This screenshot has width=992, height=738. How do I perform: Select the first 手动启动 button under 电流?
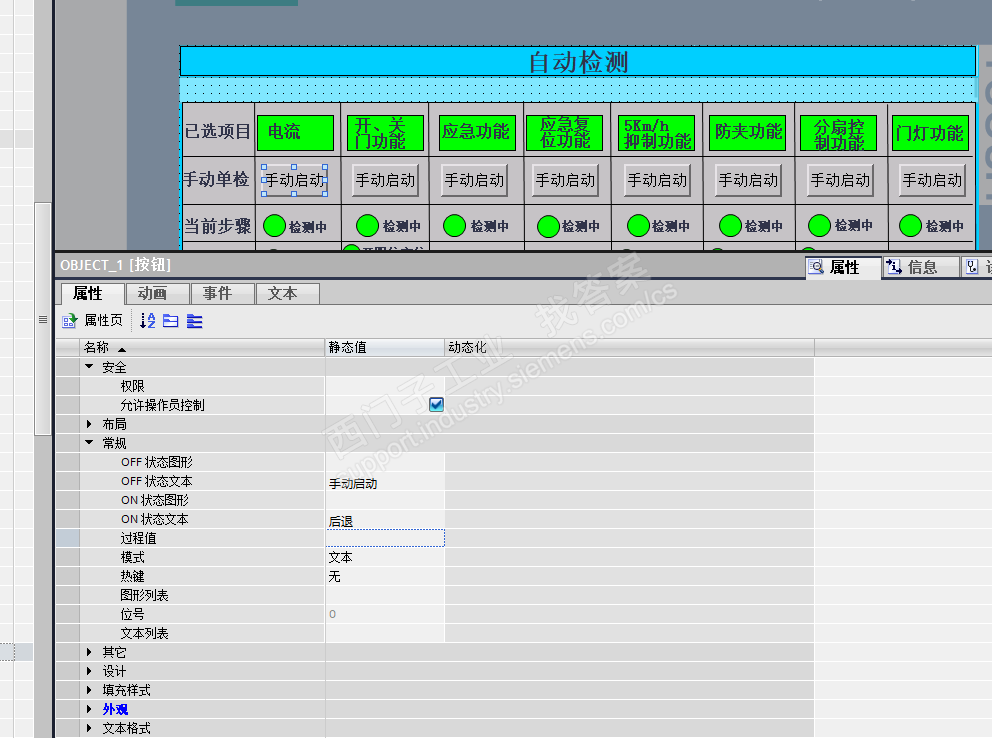tap(294, 180)
